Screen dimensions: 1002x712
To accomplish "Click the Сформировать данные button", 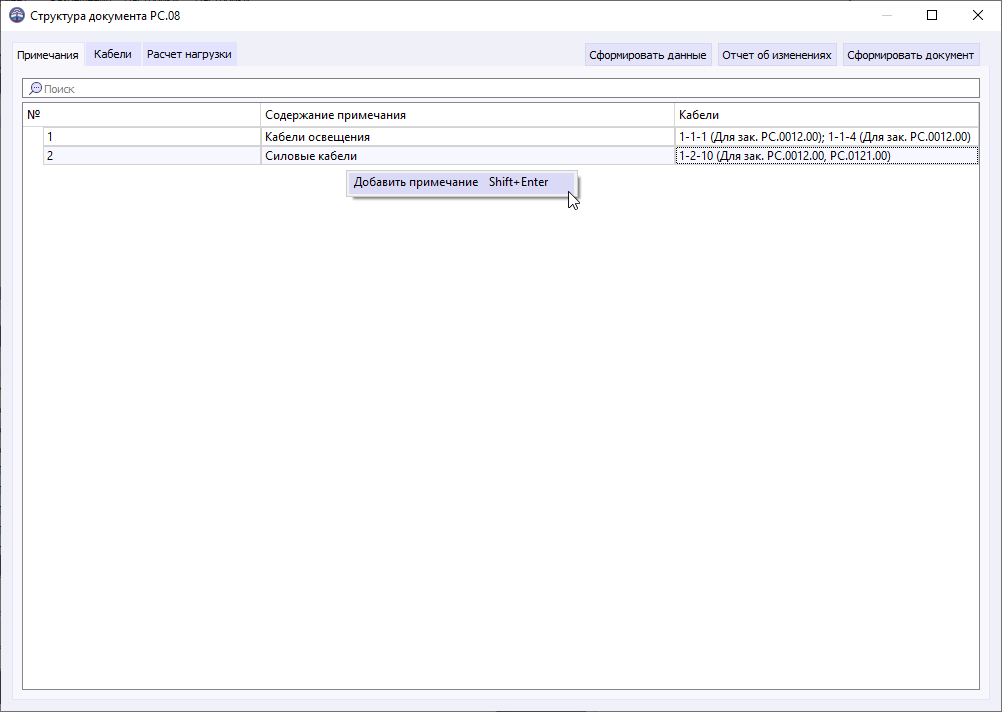I will coord(648,54).
